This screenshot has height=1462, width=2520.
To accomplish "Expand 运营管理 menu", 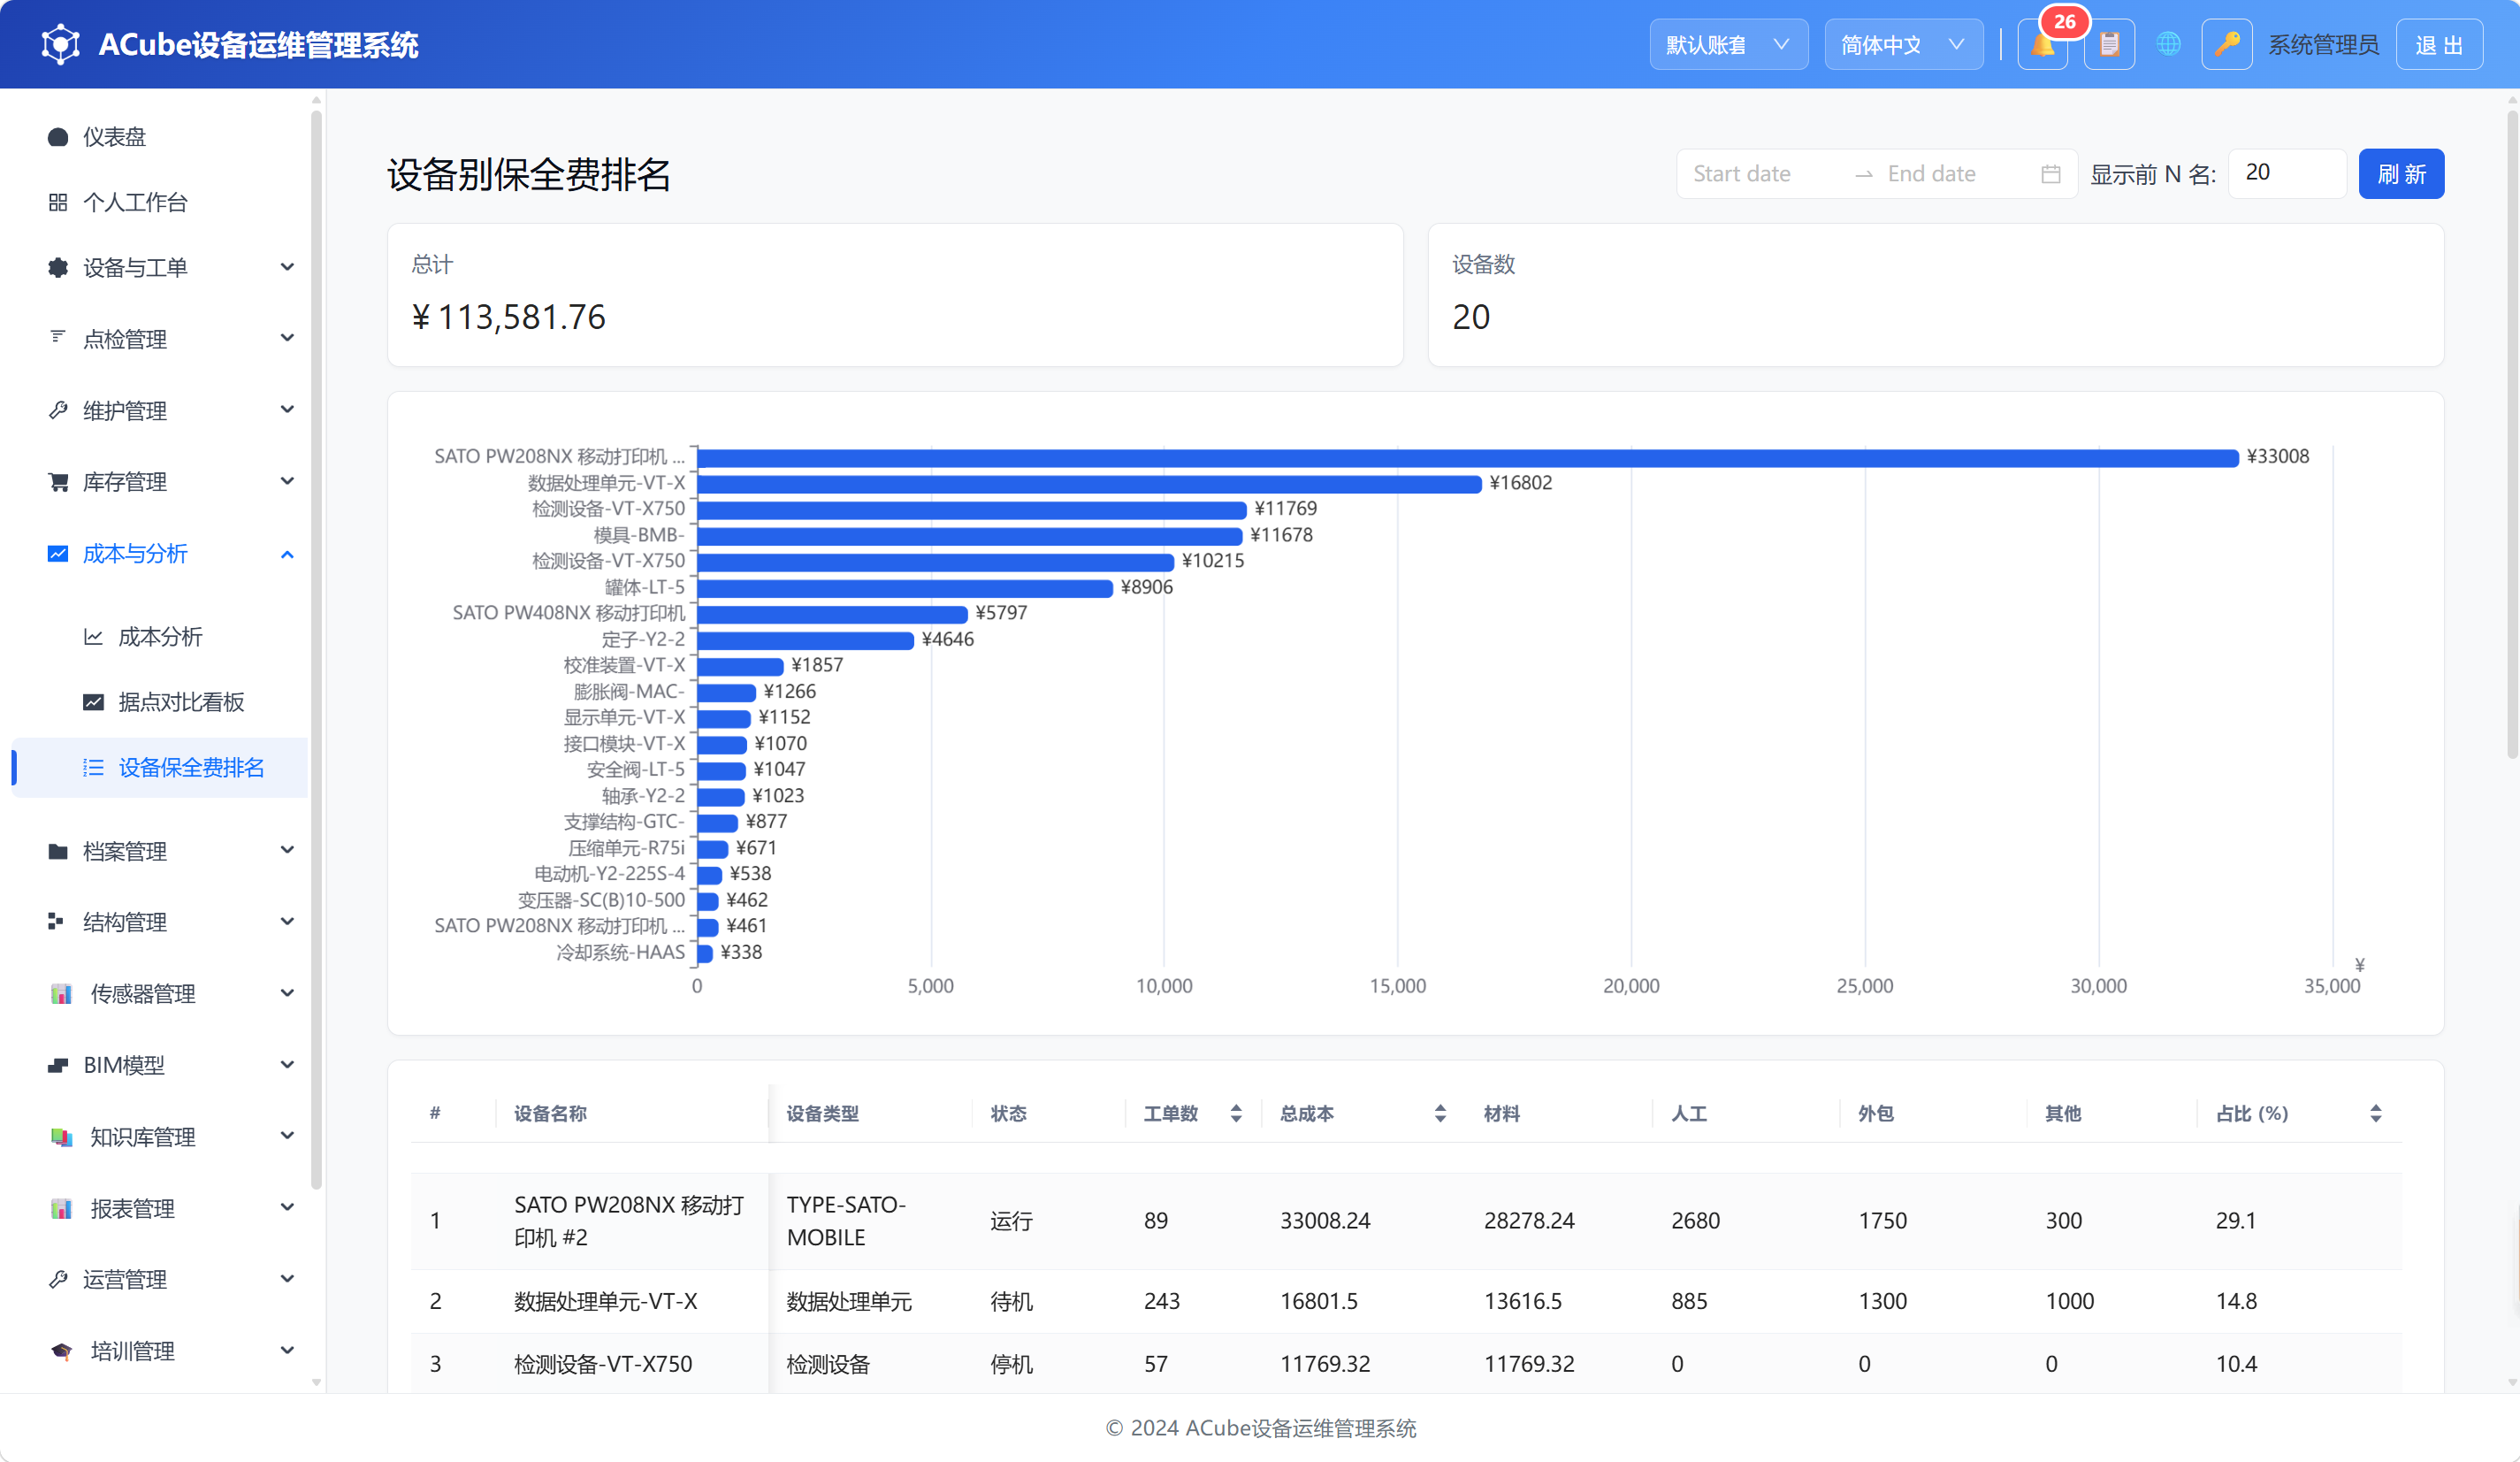I will (x=160, y=1279).
